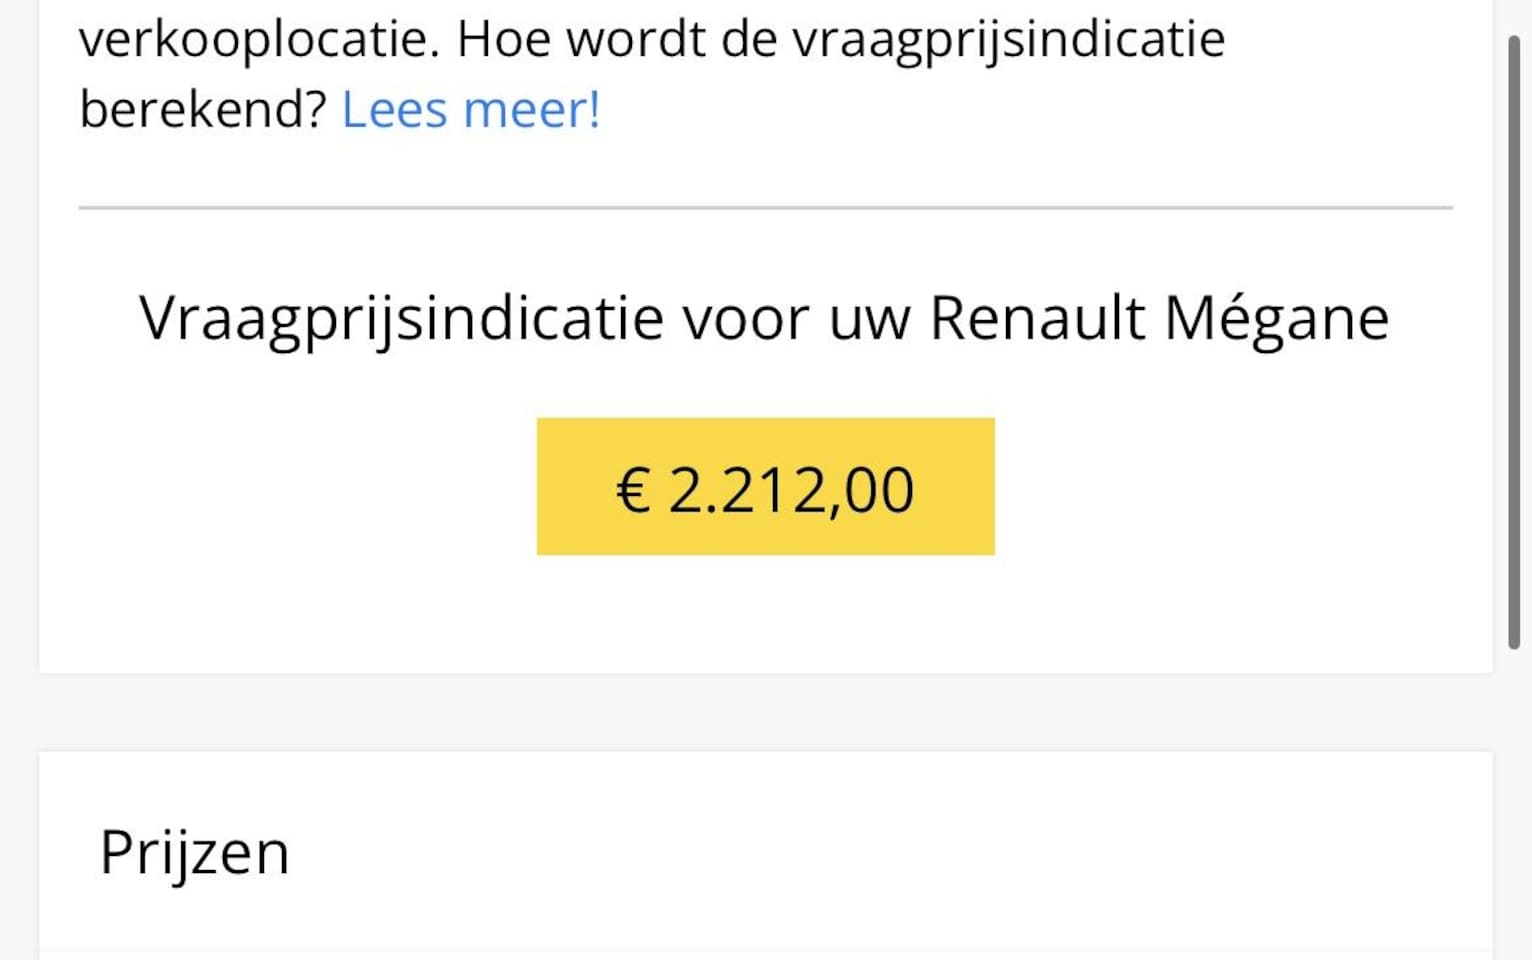Click the words "Renault Mégane" in the heading
This screenshot has height=960, width=1532.
(1159, 319)
